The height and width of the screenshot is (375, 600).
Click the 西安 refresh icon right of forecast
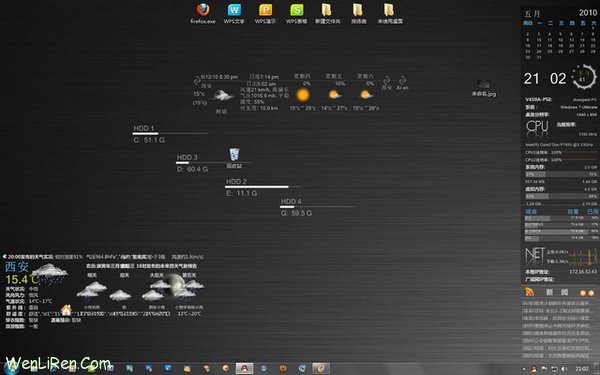386,80
